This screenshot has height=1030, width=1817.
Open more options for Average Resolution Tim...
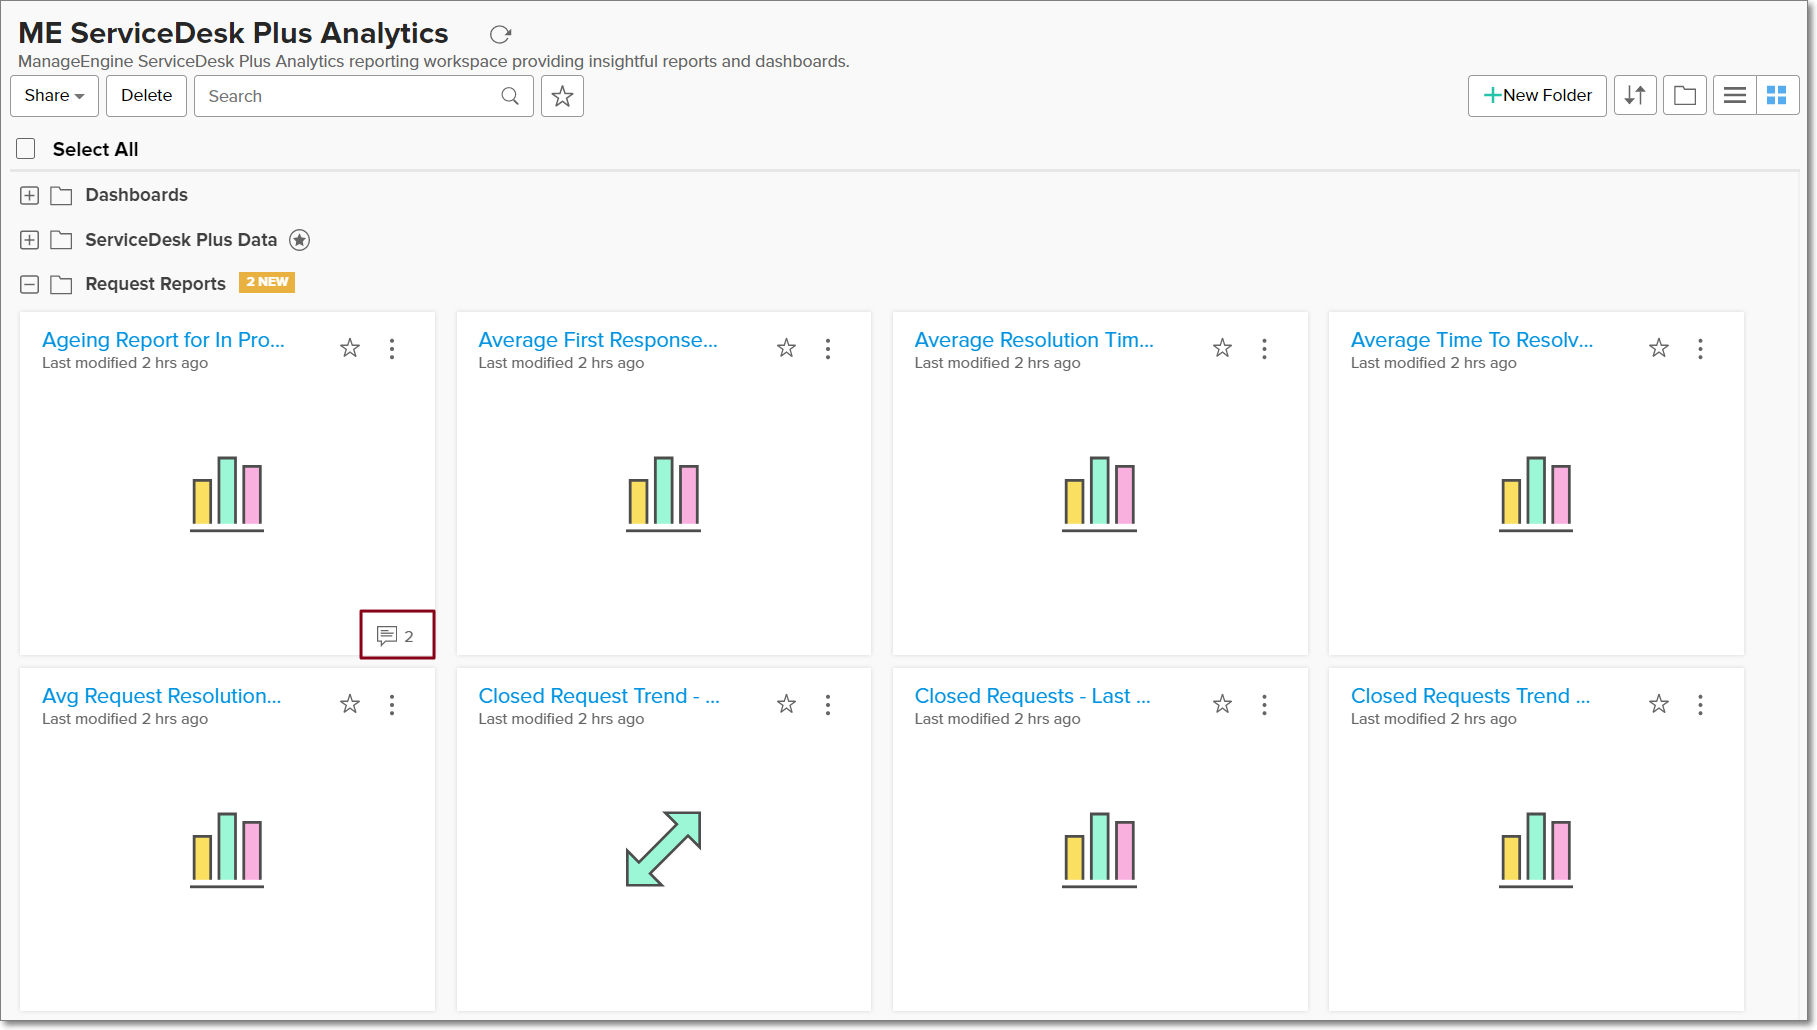1264,349
